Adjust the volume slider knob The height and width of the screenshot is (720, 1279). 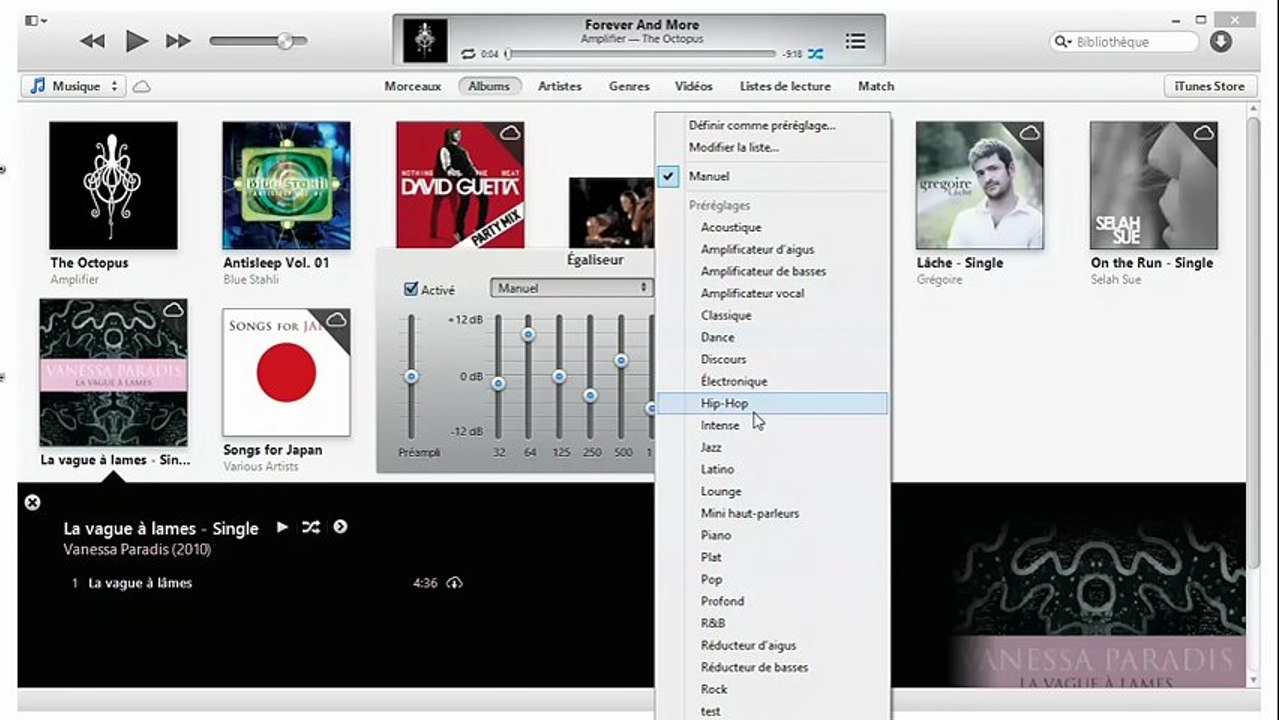(285, 41)
